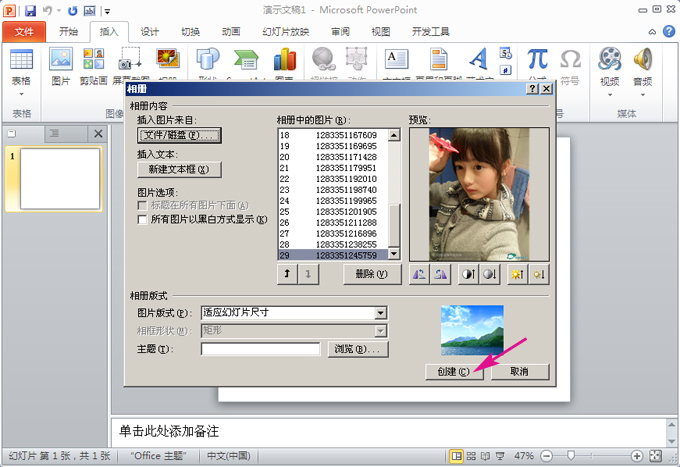The width and height of the screenshot is (680, 467).
Task: Expand the Table (表格) dropdown arrow
Action: [x=21, y=95]
